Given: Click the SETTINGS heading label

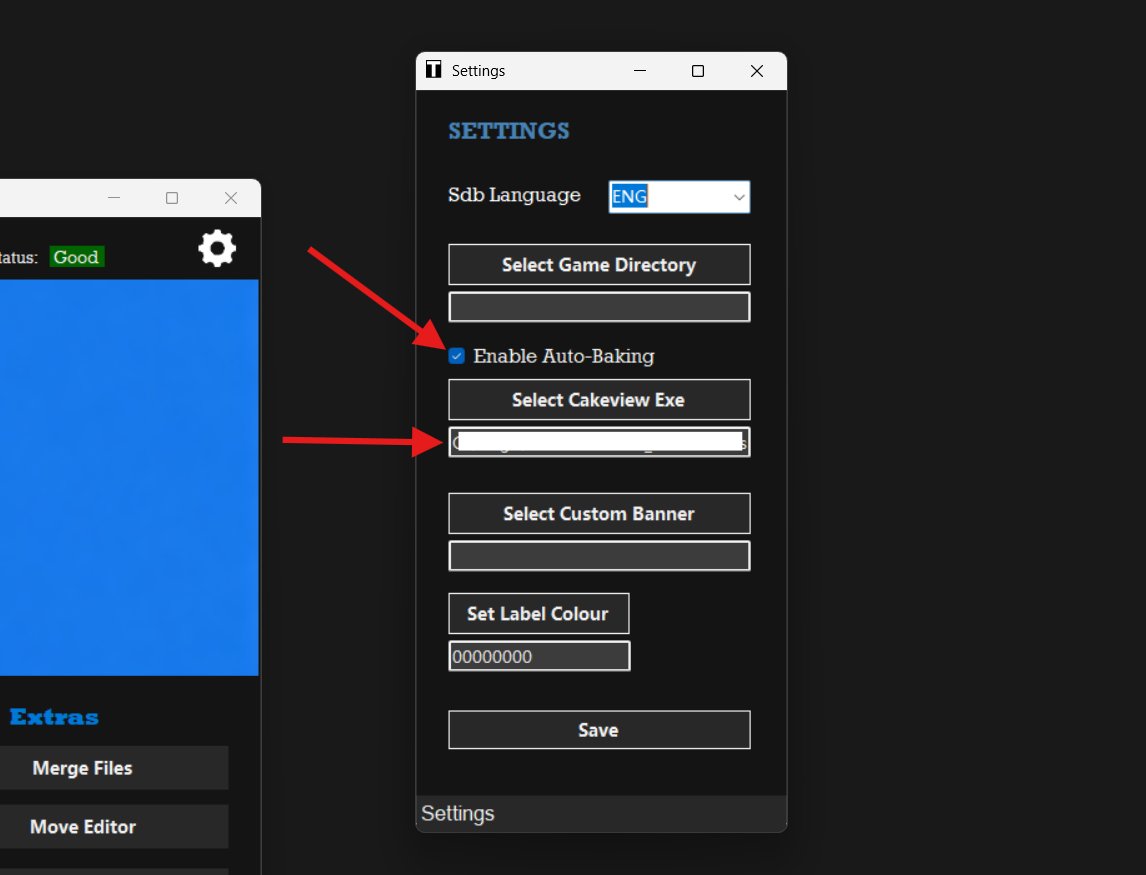Looking at the screenshot, I should [508, 130].
